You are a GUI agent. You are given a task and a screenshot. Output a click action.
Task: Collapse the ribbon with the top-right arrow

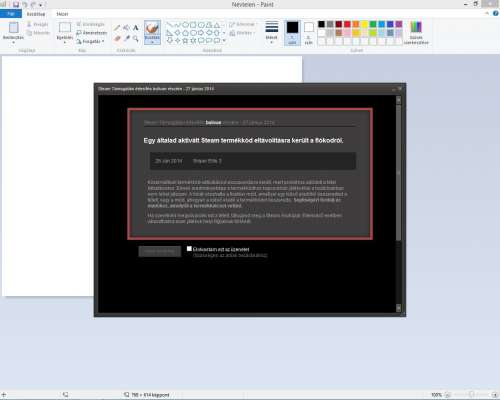pos(487,14)
